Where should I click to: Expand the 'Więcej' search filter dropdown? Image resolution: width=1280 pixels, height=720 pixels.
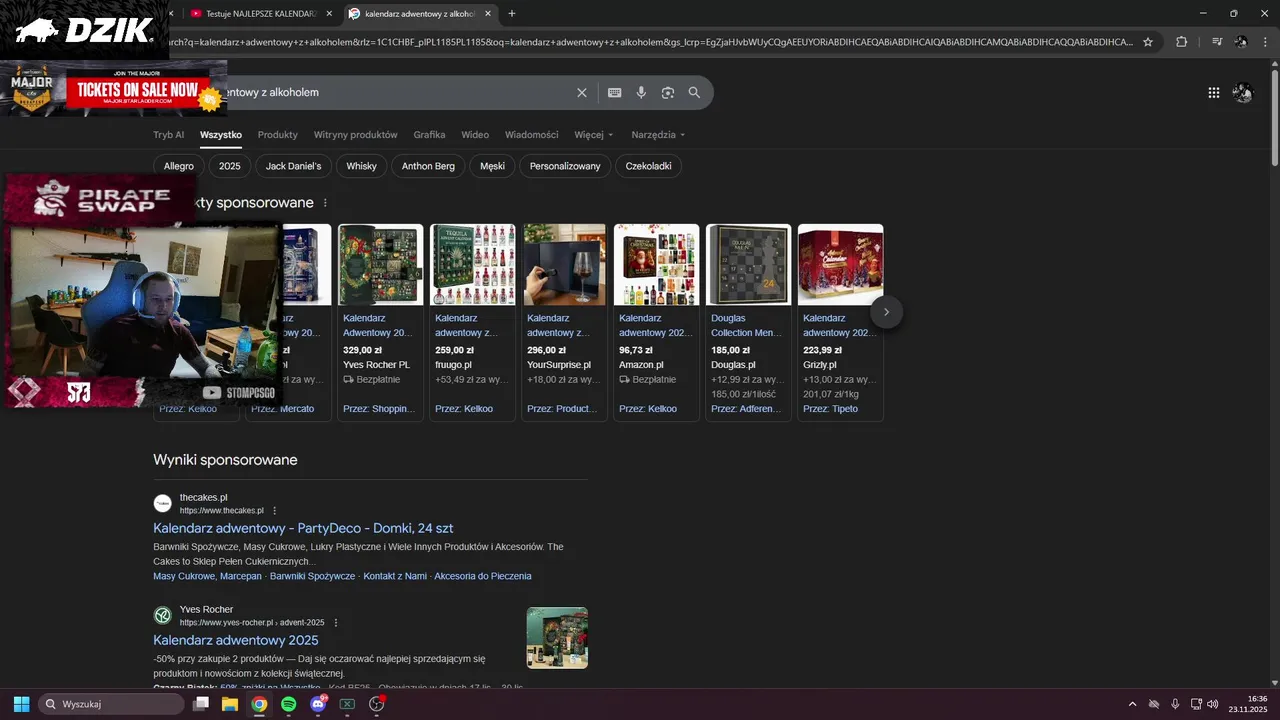click(x=594, y=135)
